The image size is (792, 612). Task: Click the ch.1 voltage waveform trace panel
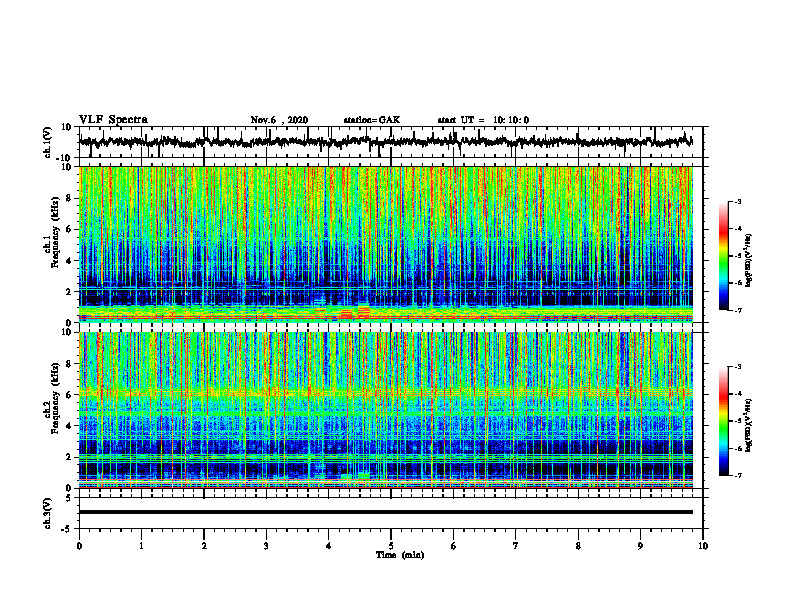(391, 142)
